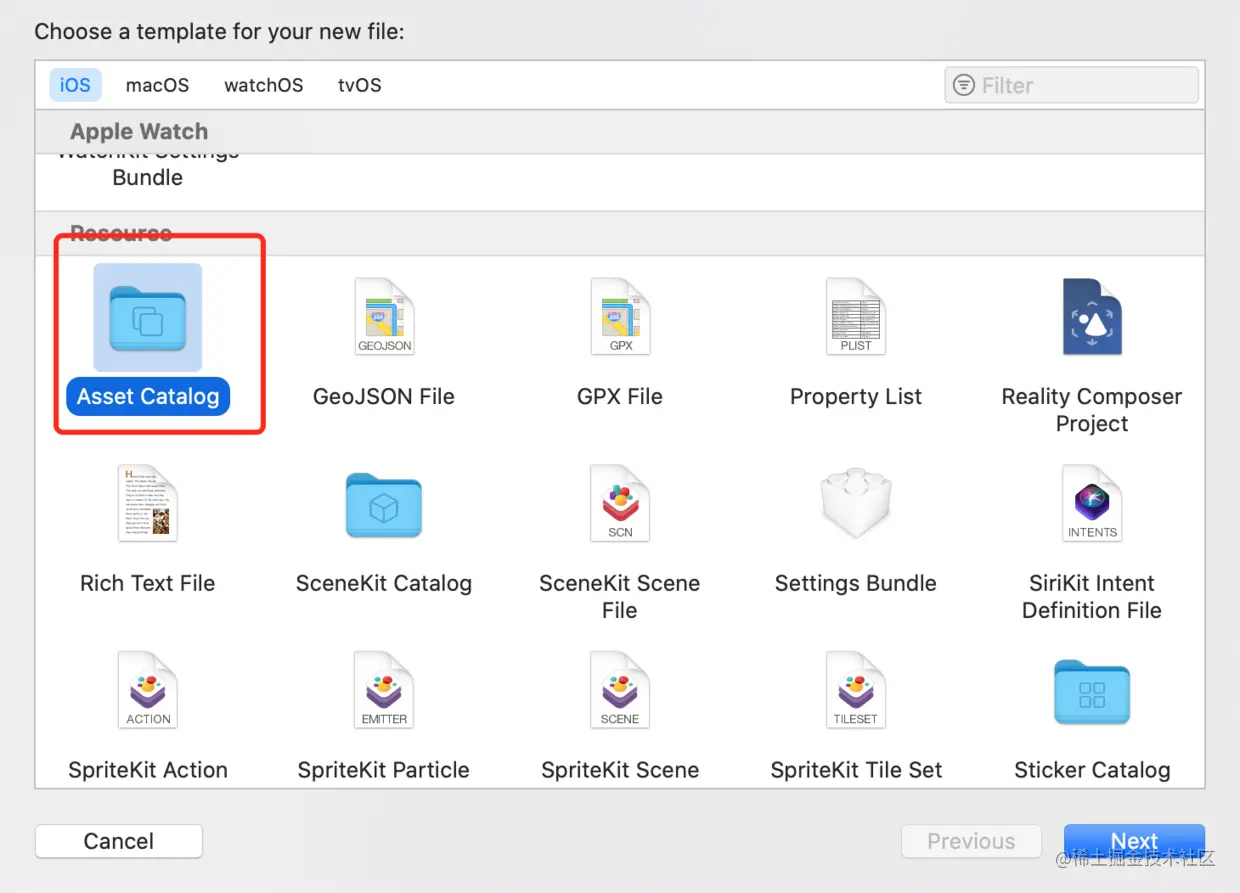Click the Asset Catalog label
The width and height of the screenshot is (1240, 893).
pos(148,396)
